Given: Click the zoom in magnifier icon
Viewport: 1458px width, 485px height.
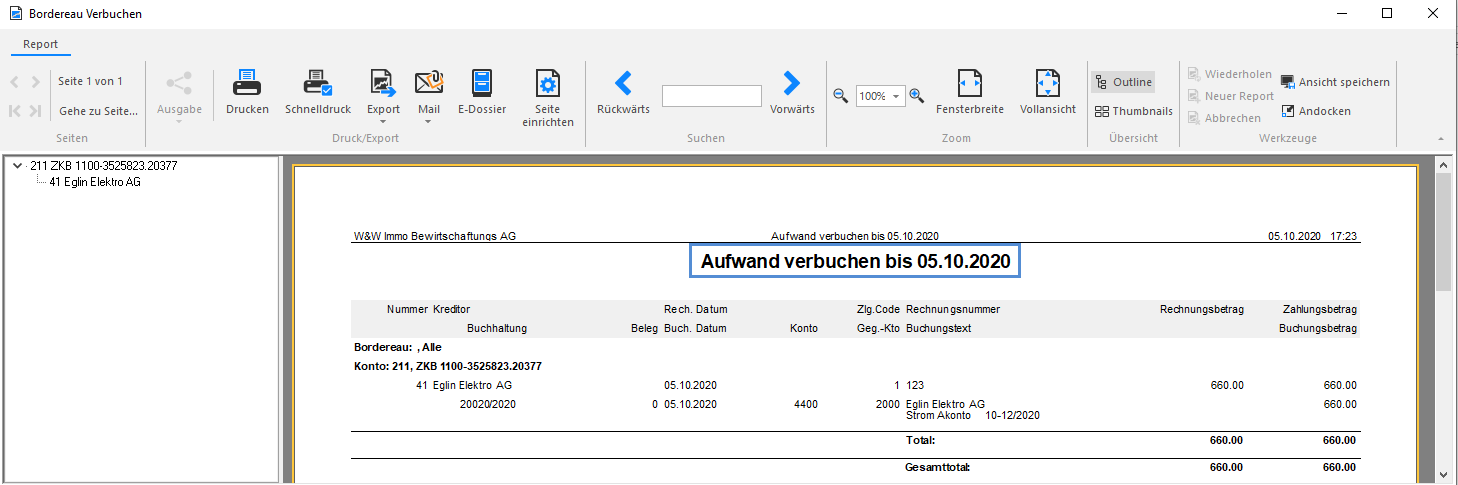Looking at the screenshot, I should 916,96.
